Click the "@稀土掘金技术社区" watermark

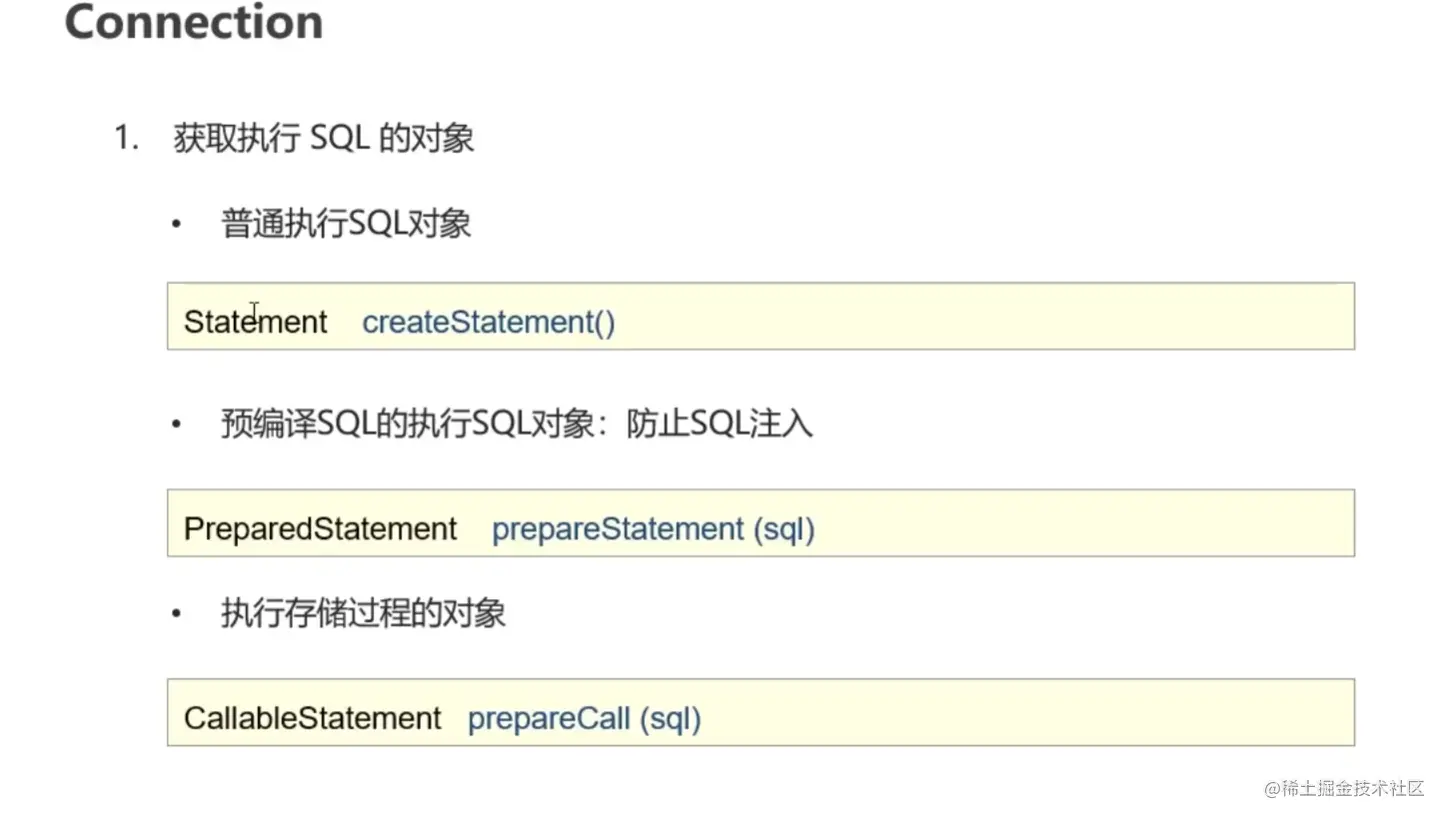pos(1343,788)
